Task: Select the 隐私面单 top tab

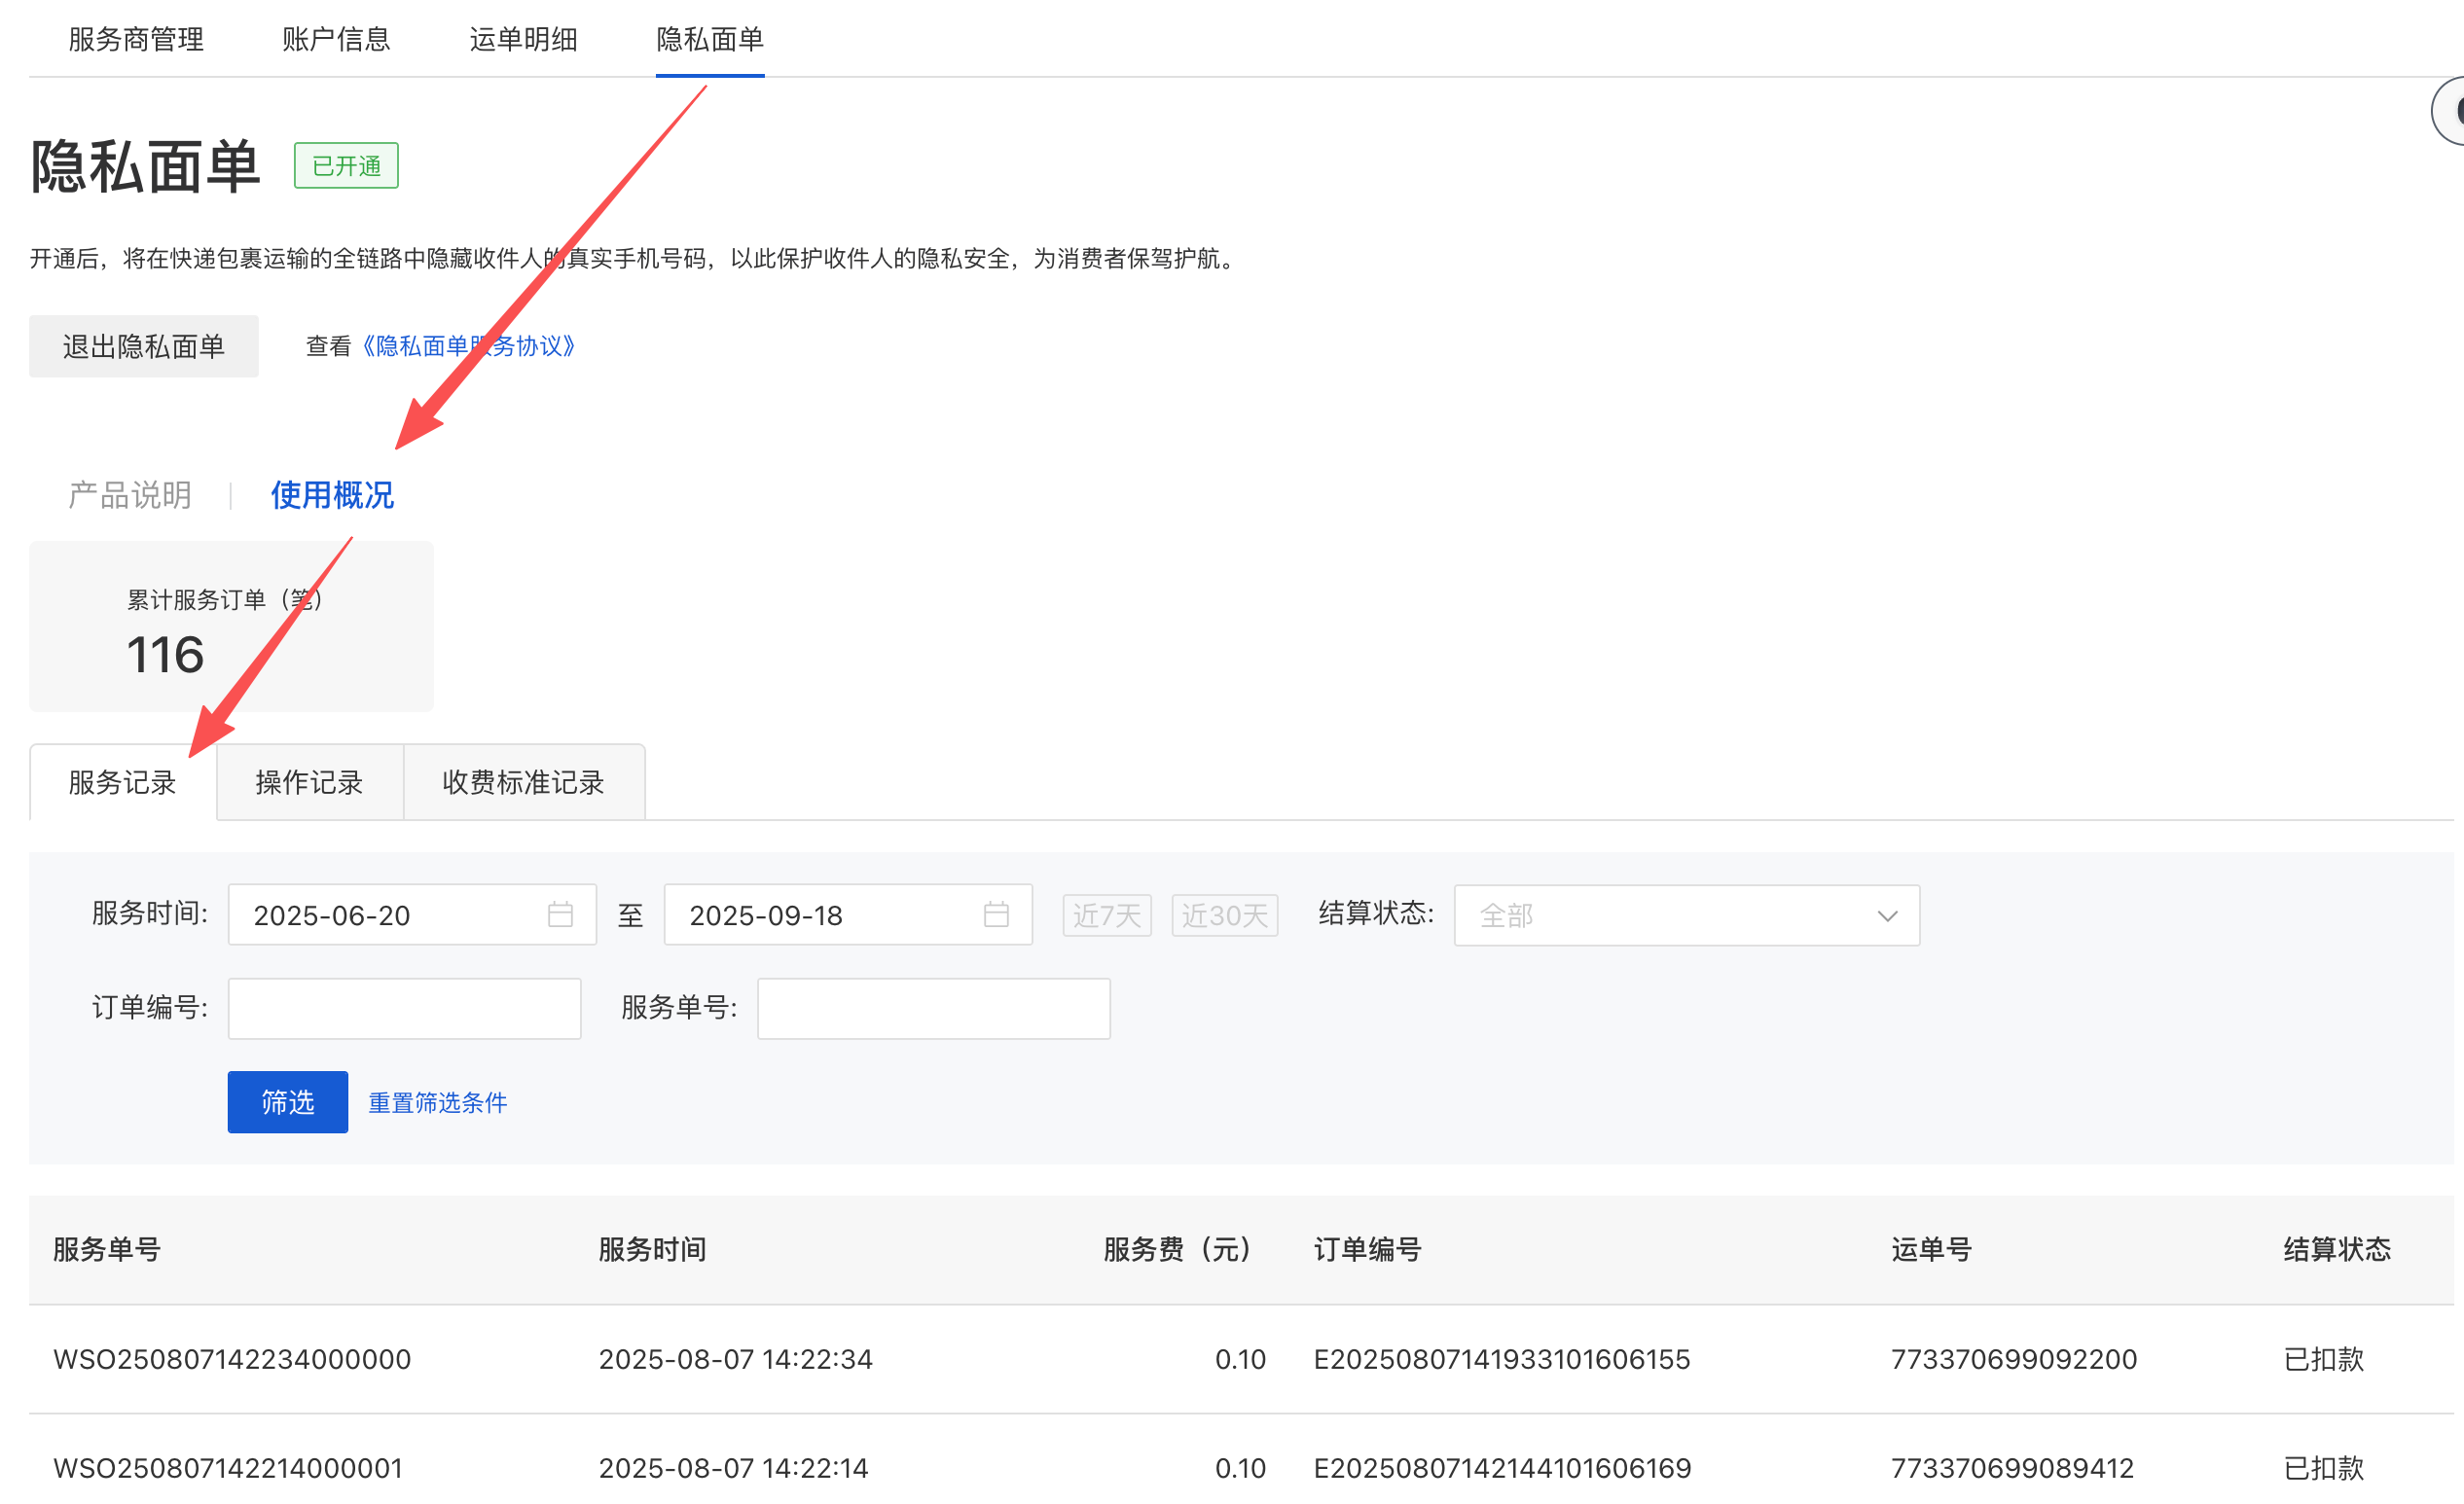Action: tap(710, 40)
